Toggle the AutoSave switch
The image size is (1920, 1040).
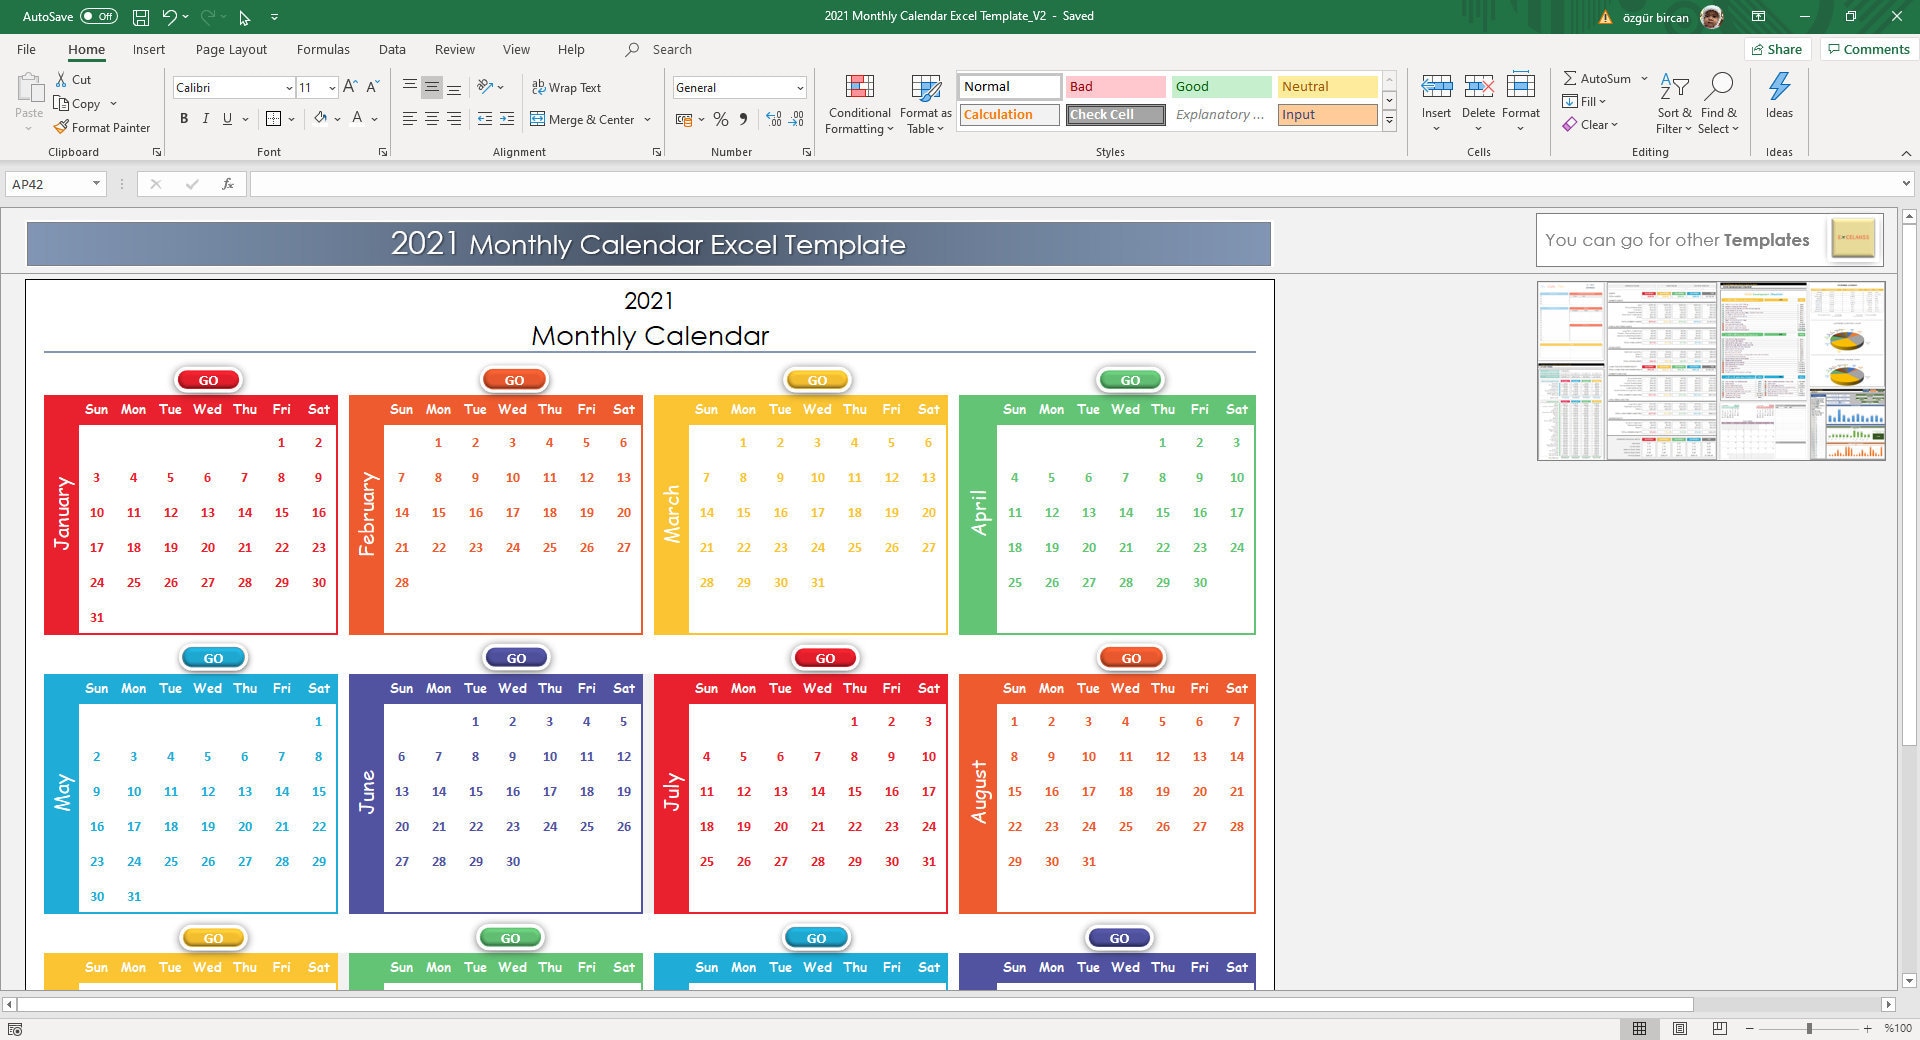pyautogui.click(x=99, y=17)
